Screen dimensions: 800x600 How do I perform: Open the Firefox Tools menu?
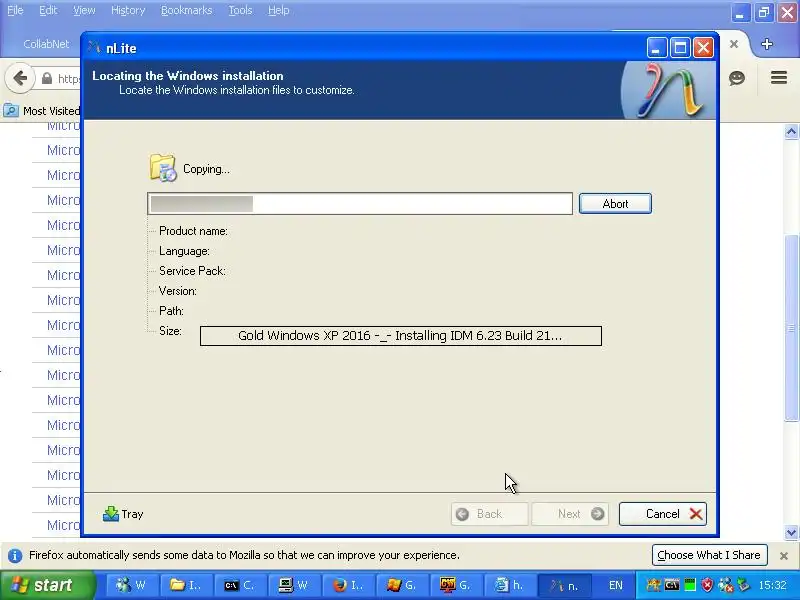(x=240, y=10)
